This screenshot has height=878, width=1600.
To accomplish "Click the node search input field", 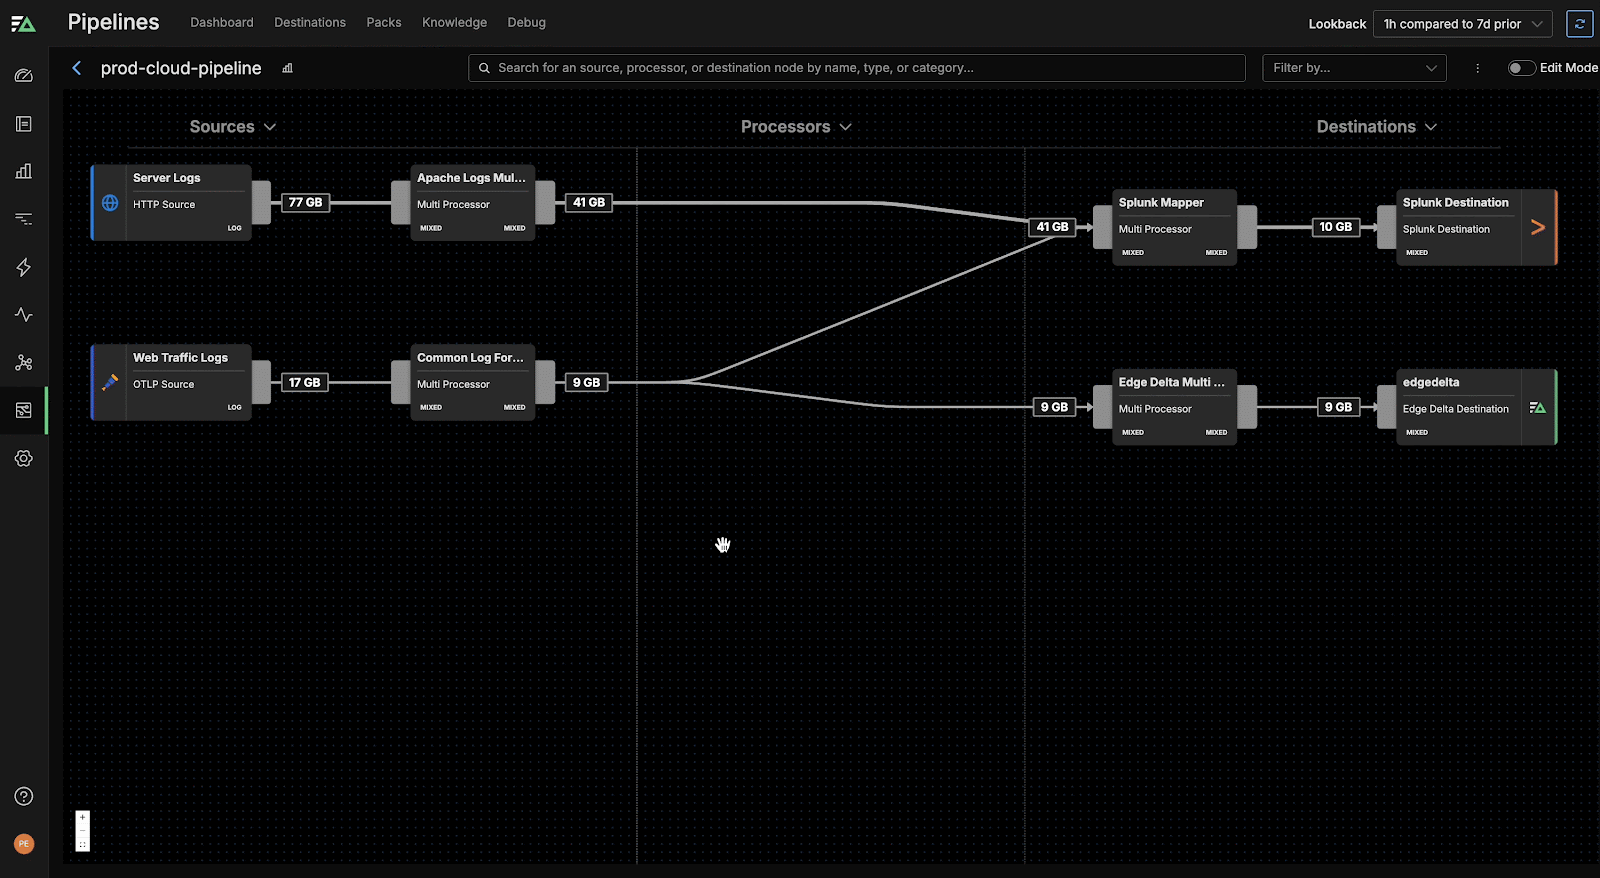I will pyautogui.click(x=856, y=68).
